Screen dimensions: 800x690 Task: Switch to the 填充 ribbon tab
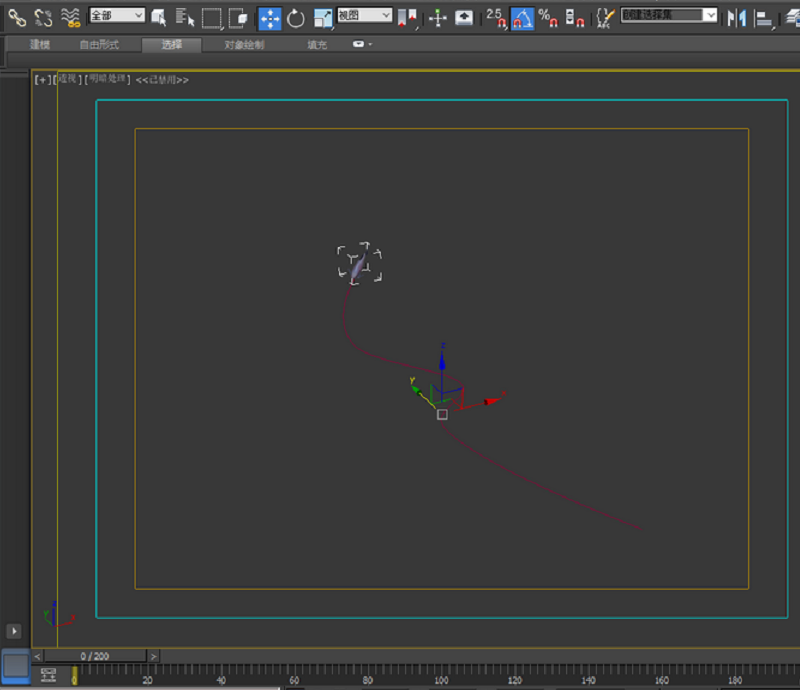pos(317,45)
